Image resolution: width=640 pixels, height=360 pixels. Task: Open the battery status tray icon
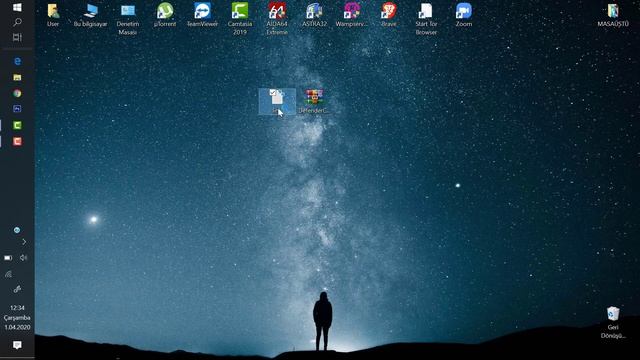8,258
